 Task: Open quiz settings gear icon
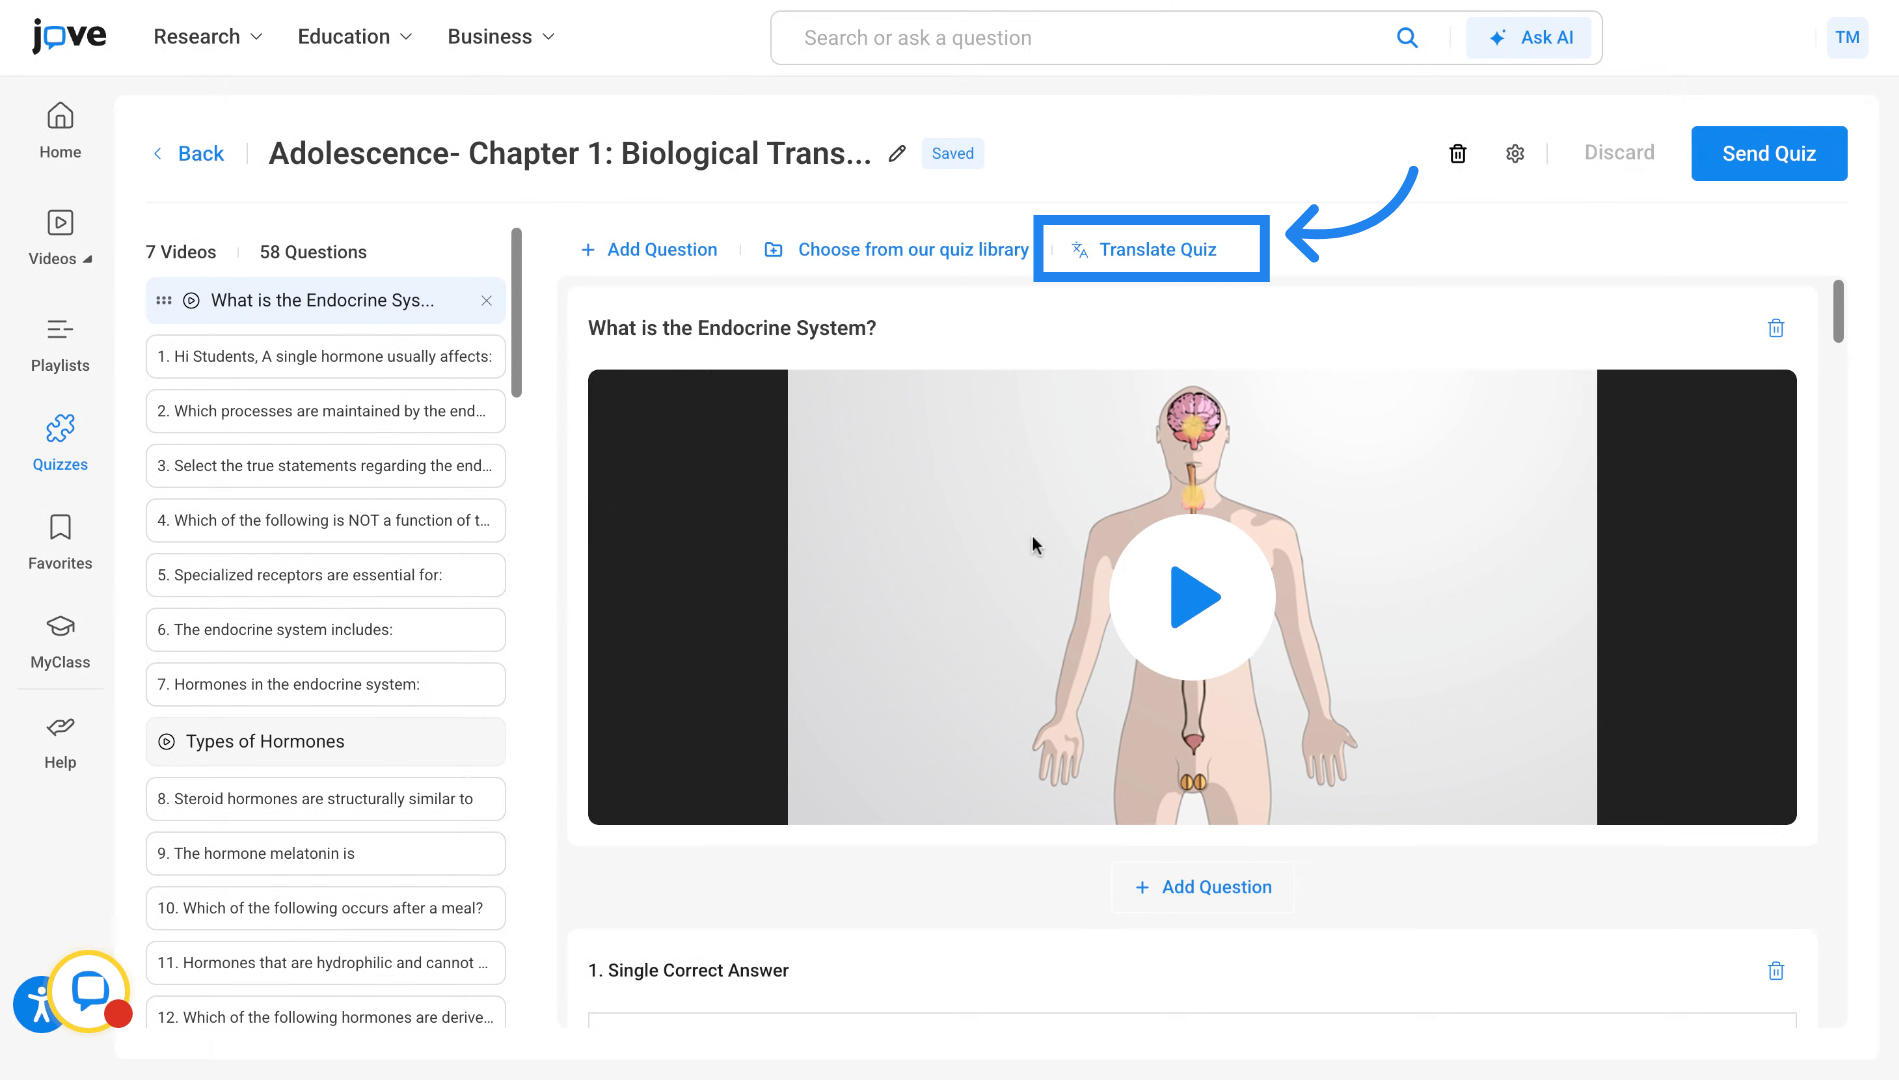[1515, 153]
